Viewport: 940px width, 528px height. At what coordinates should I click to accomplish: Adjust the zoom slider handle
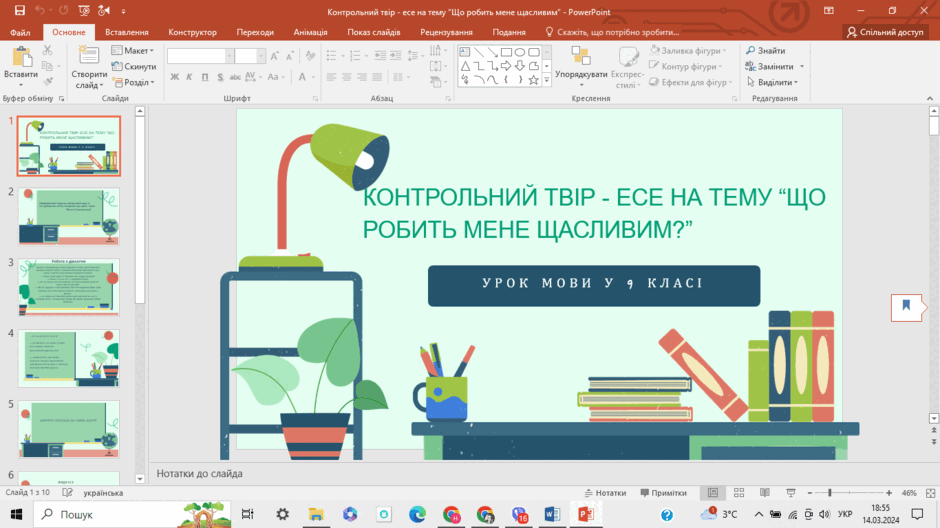point(830,493)
